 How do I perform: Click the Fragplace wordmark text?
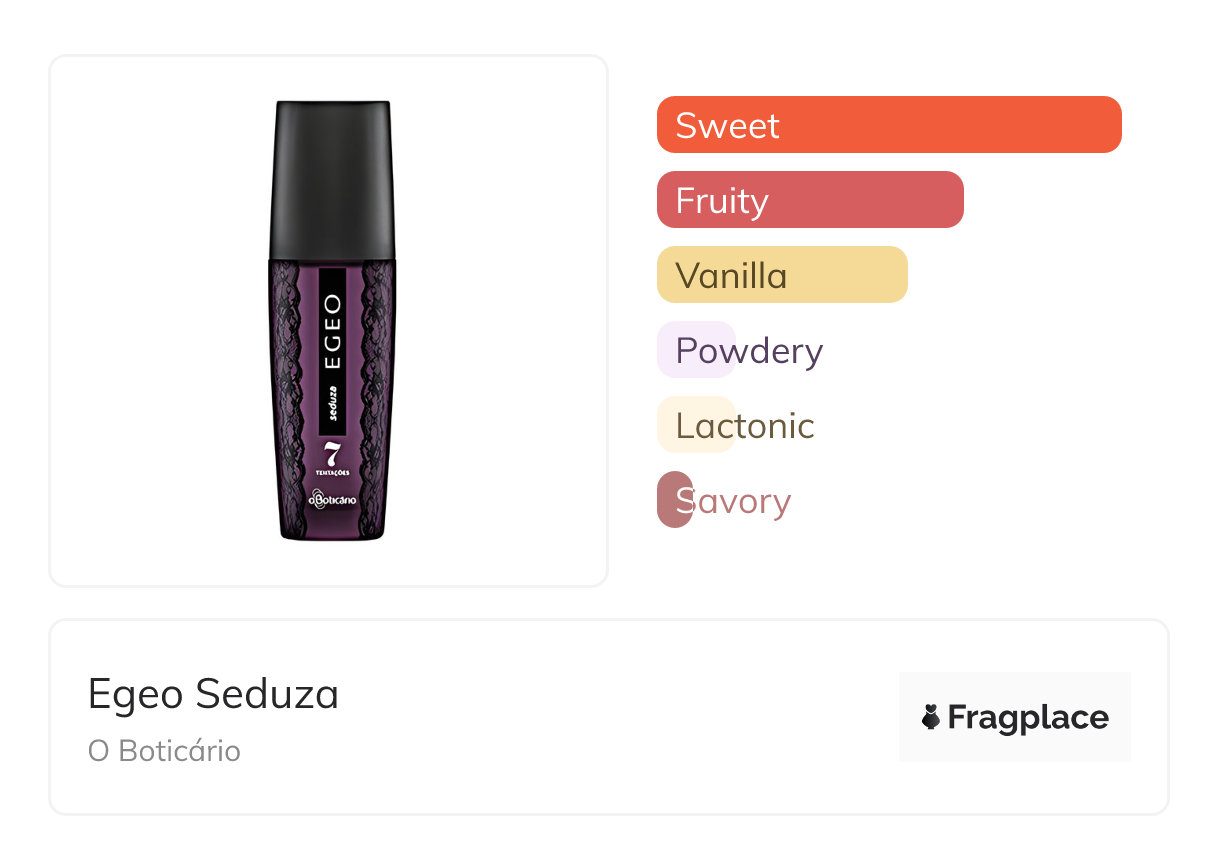coord(1028,717)
